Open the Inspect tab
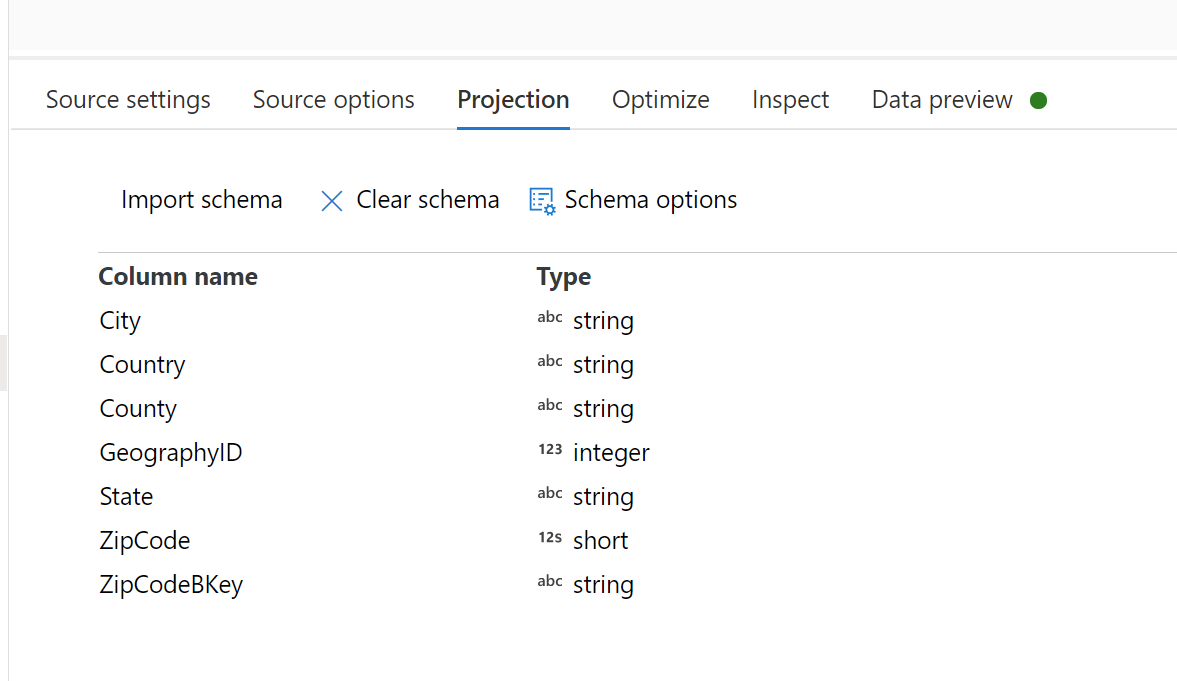1177x681 pixels. pyautogui.click(x=790, y=100)
